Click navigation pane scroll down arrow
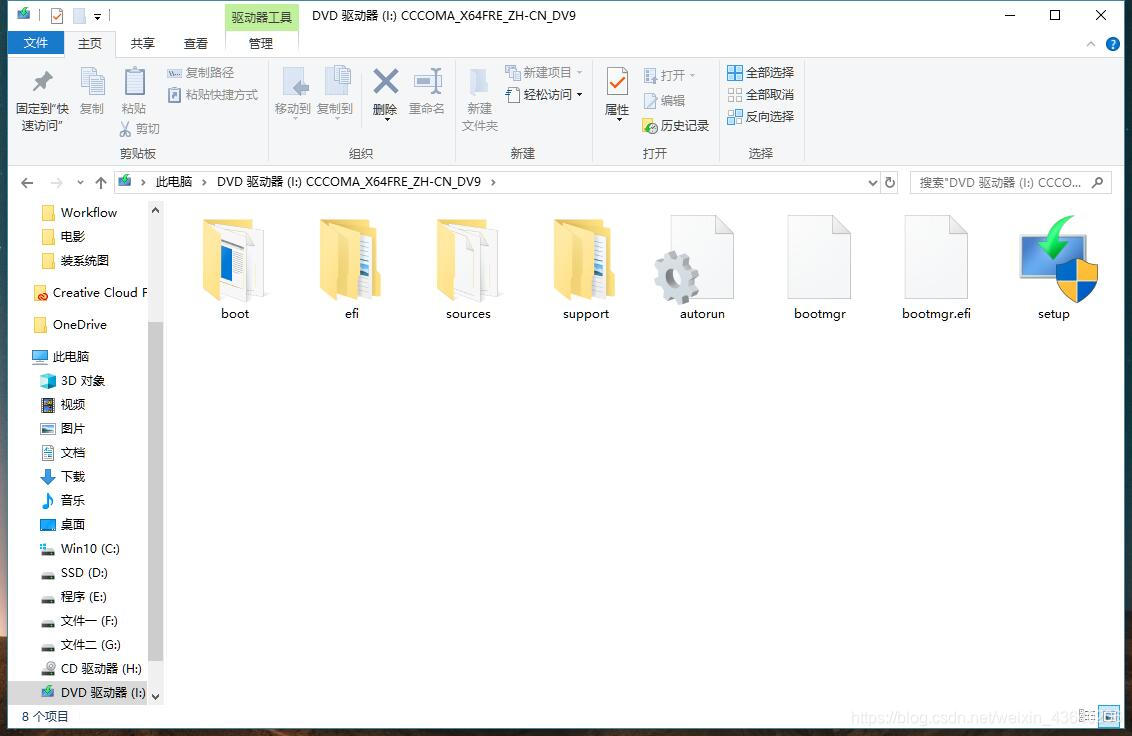This screenshot has height=736, width=1132. coord(155,696)
